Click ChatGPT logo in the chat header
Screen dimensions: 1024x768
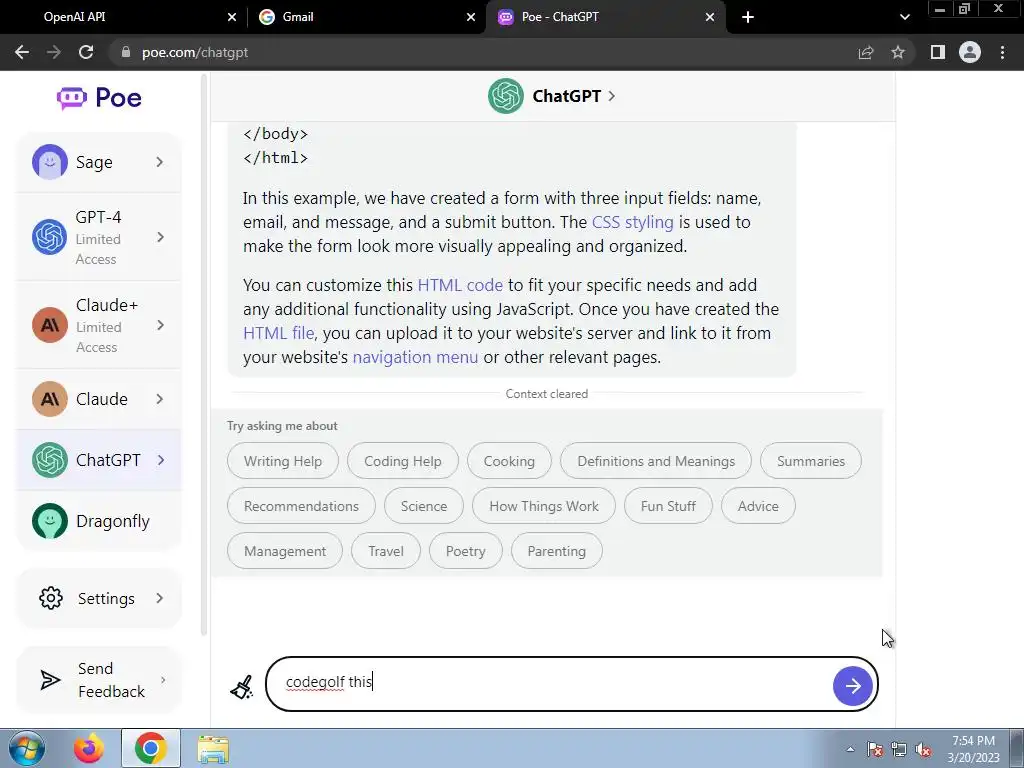tap(505, 96)
